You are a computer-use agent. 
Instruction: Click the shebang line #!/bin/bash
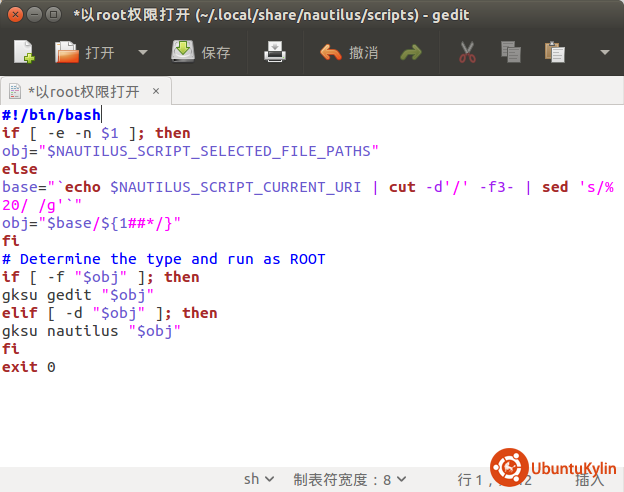pos(51,115)
